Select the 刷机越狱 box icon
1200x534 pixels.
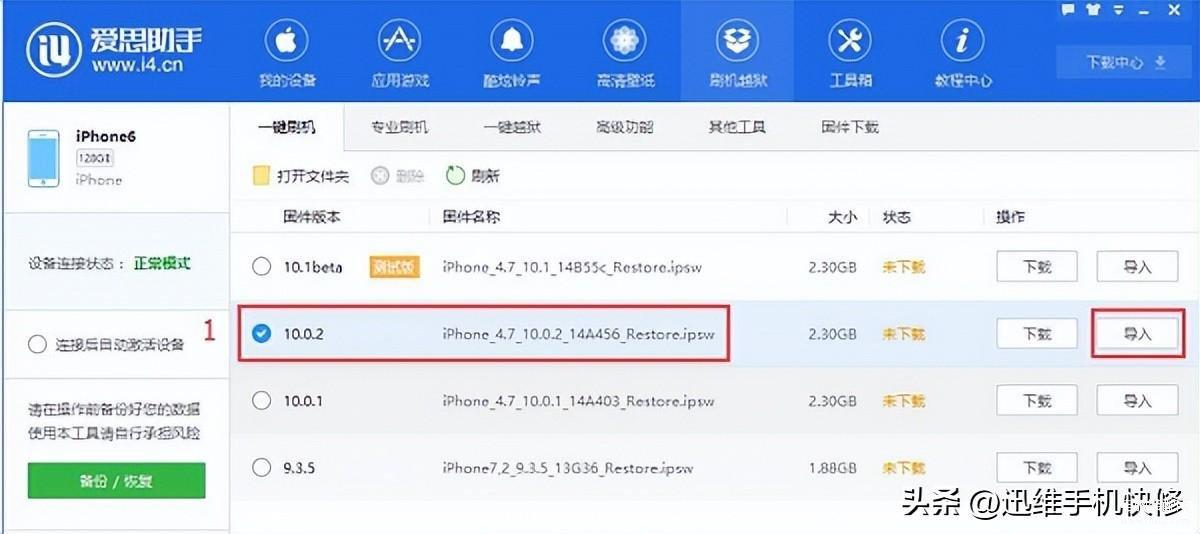(x=738, y=42)
